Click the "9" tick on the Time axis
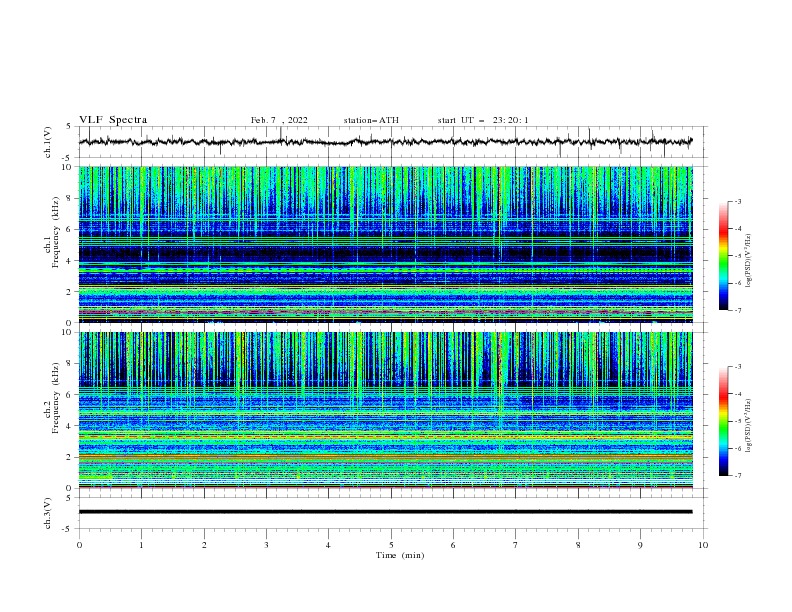 [640, 545]
